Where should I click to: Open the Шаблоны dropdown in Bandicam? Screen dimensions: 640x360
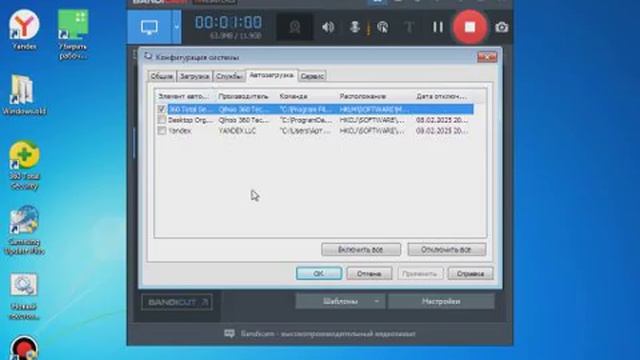click(340, 301)
